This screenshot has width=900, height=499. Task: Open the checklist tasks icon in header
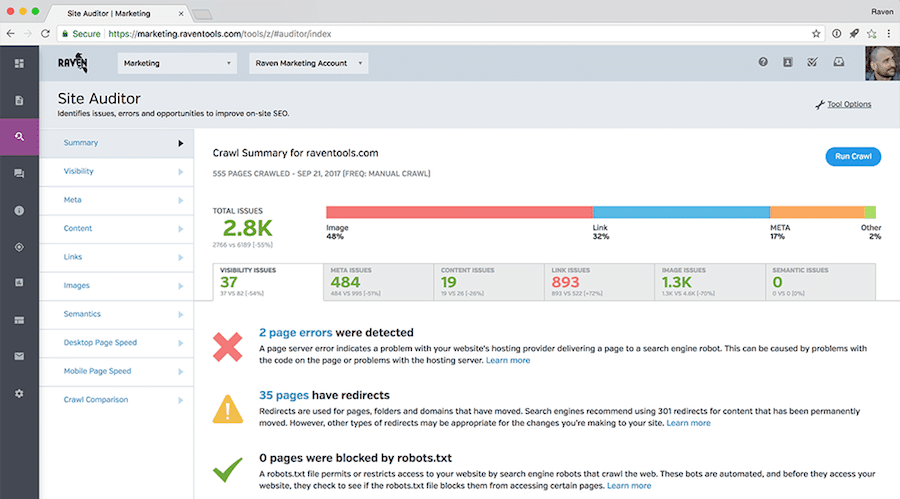coord(812,62)
